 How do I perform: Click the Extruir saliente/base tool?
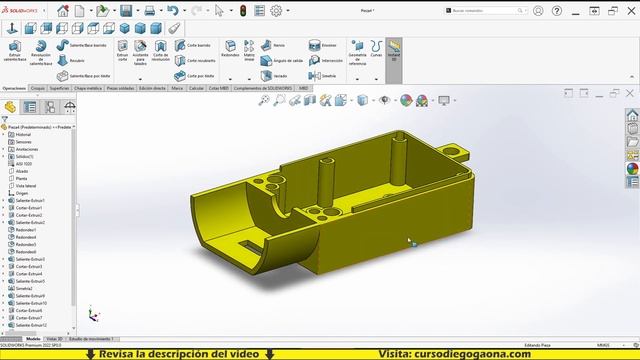pyautogui.click(x=15, y=51)
